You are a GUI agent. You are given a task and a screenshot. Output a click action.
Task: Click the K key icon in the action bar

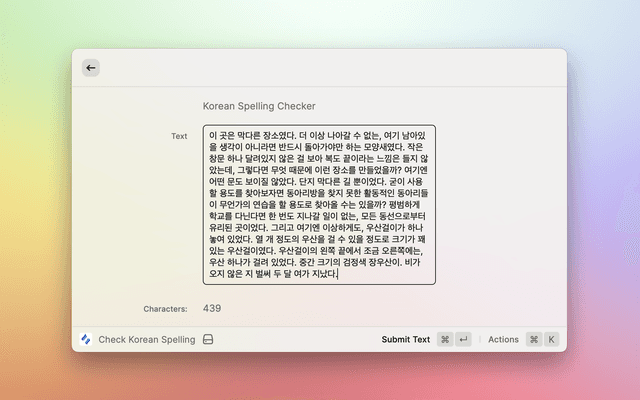point(550,340)
